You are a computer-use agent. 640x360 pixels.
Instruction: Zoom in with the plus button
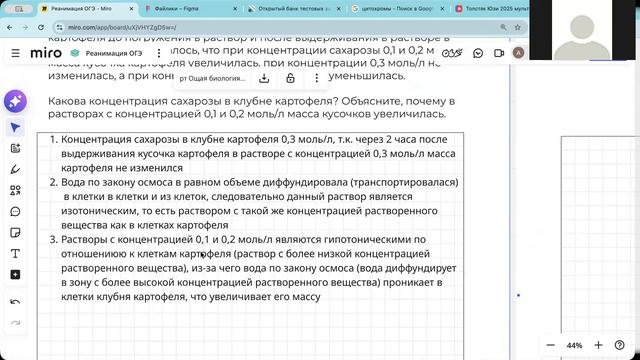coord(598,345)
